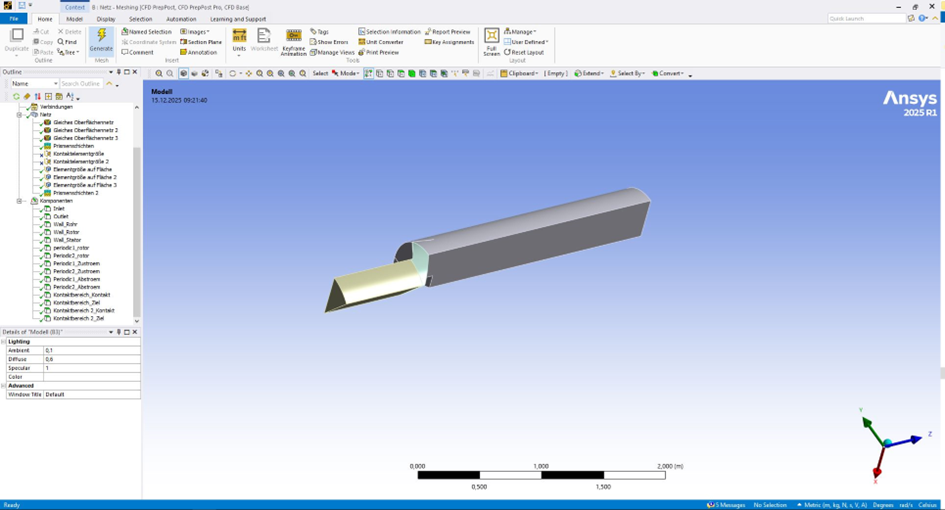Collapse the Komponenten tree node
Image resolution: width=945 pixels, height=510 pixels.
(19, 201)
